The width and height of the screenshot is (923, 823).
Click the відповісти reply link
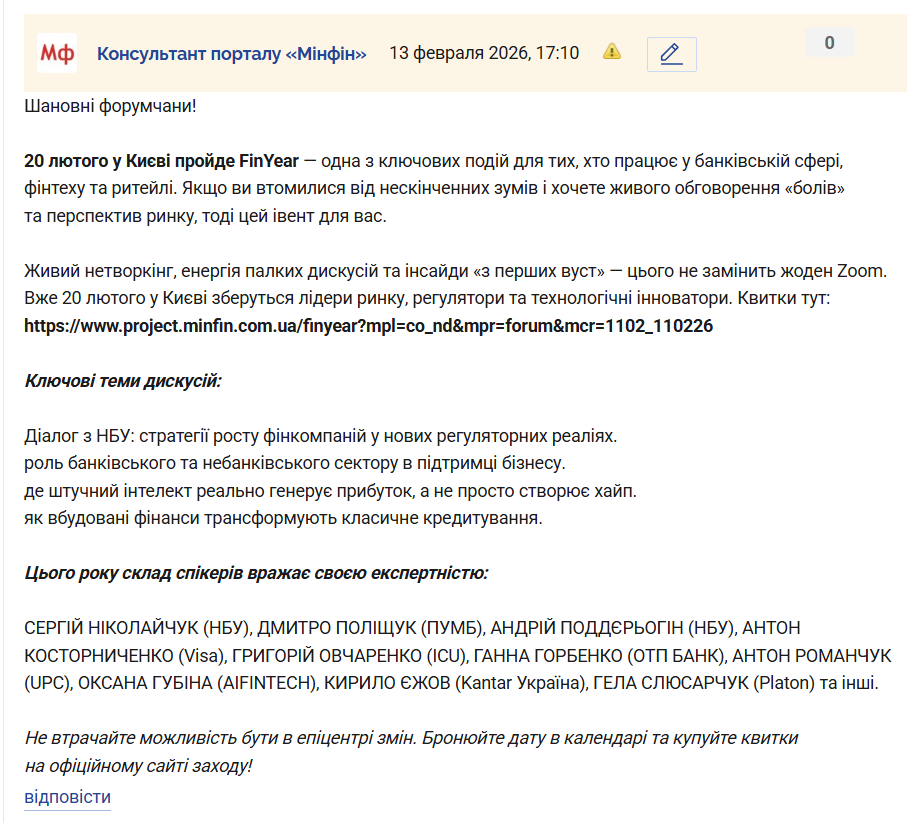(68, 797)
